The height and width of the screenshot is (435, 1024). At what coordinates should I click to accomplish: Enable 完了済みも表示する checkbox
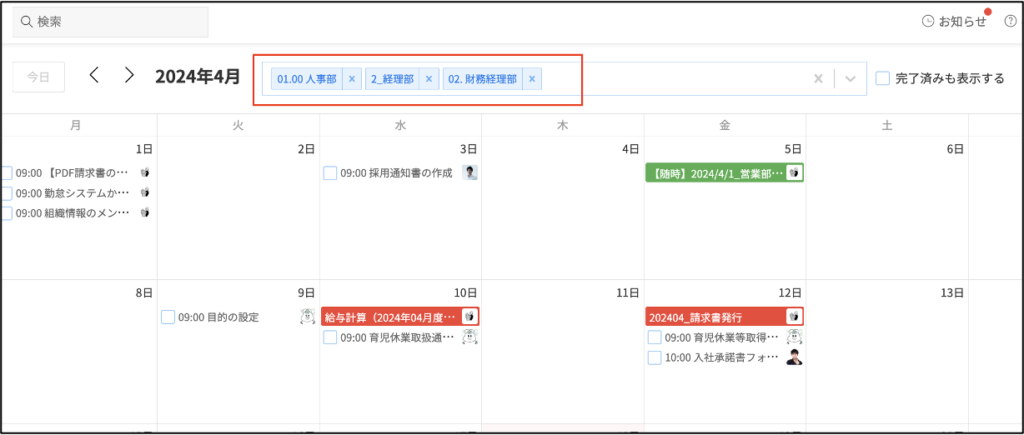(882, 78)
